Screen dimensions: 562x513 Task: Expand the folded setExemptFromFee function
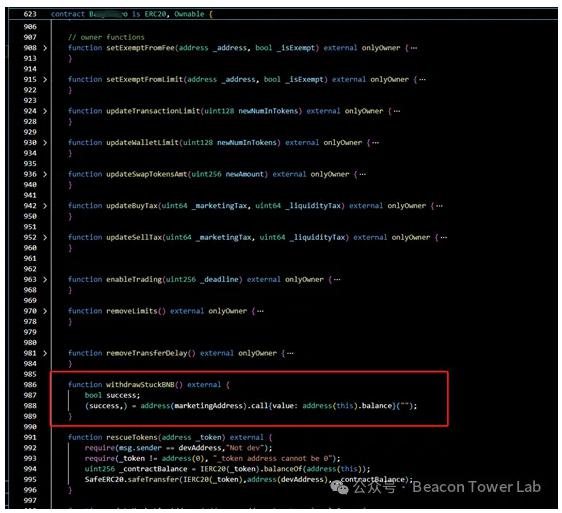[45, 48]
